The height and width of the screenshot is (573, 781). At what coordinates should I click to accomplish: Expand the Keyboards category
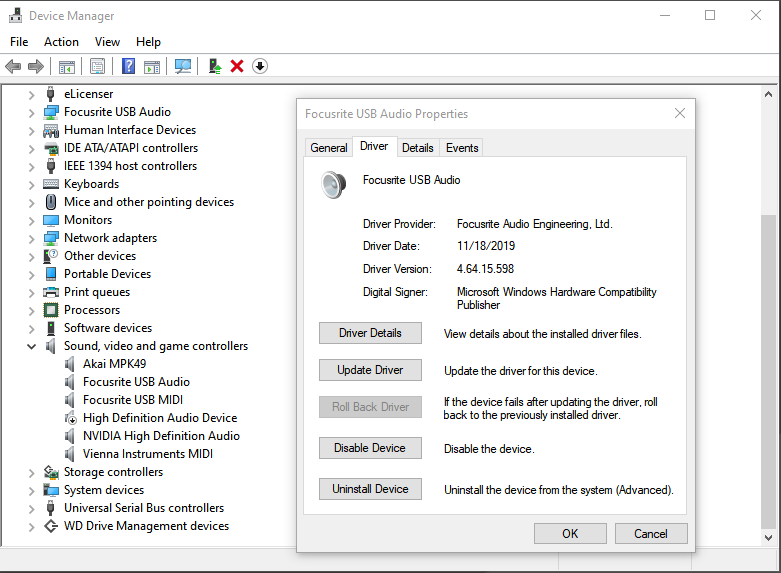[31, 184]
